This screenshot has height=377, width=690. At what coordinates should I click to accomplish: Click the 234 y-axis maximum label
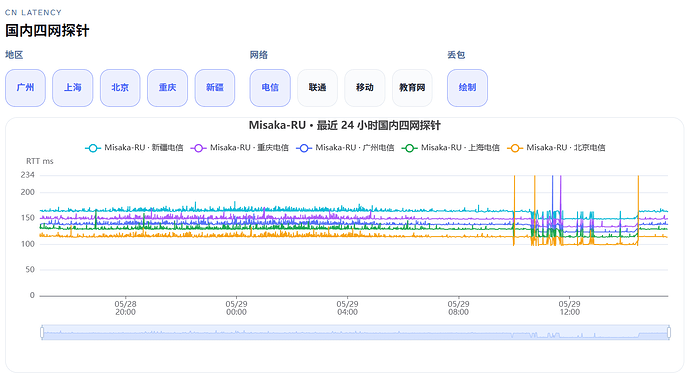click(27, 175)
